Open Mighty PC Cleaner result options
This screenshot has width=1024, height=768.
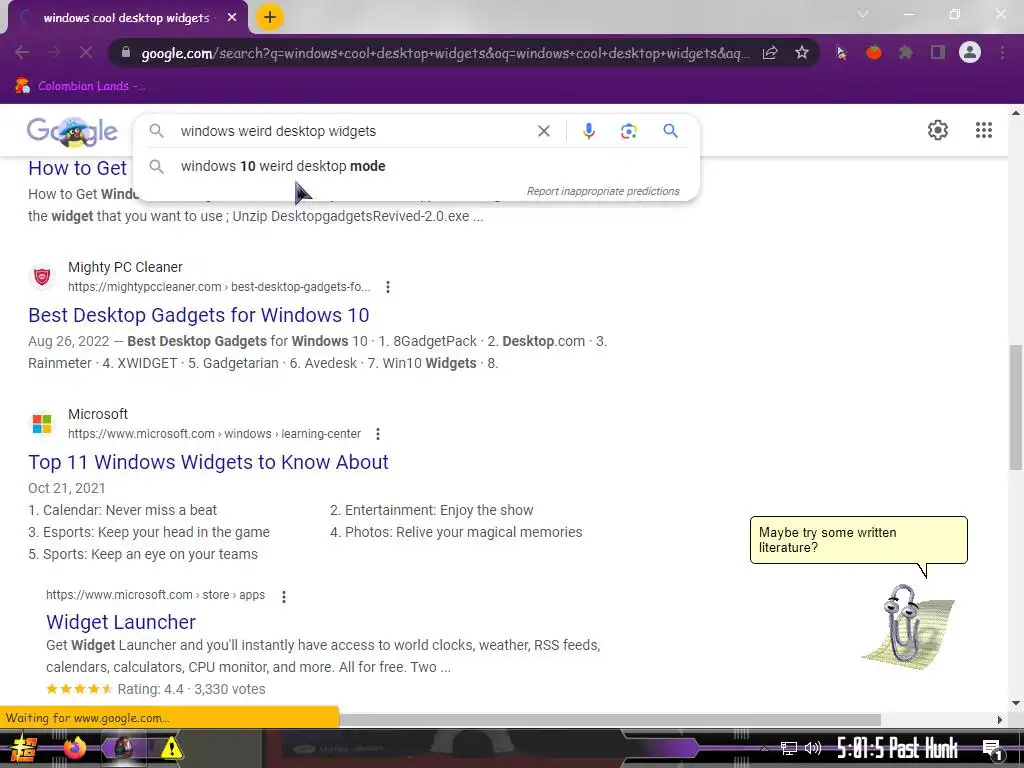[x=388, y=287]
